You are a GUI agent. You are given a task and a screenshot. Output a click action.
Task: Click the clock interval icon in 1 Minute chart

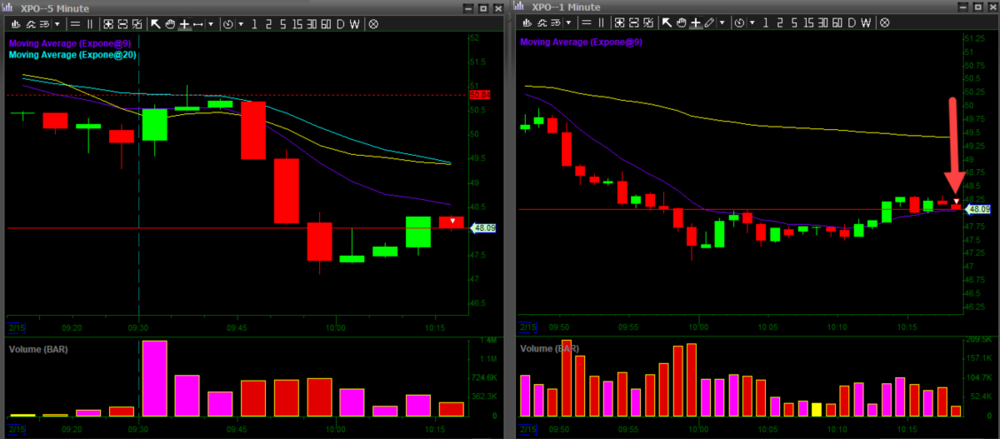point(740,23)
